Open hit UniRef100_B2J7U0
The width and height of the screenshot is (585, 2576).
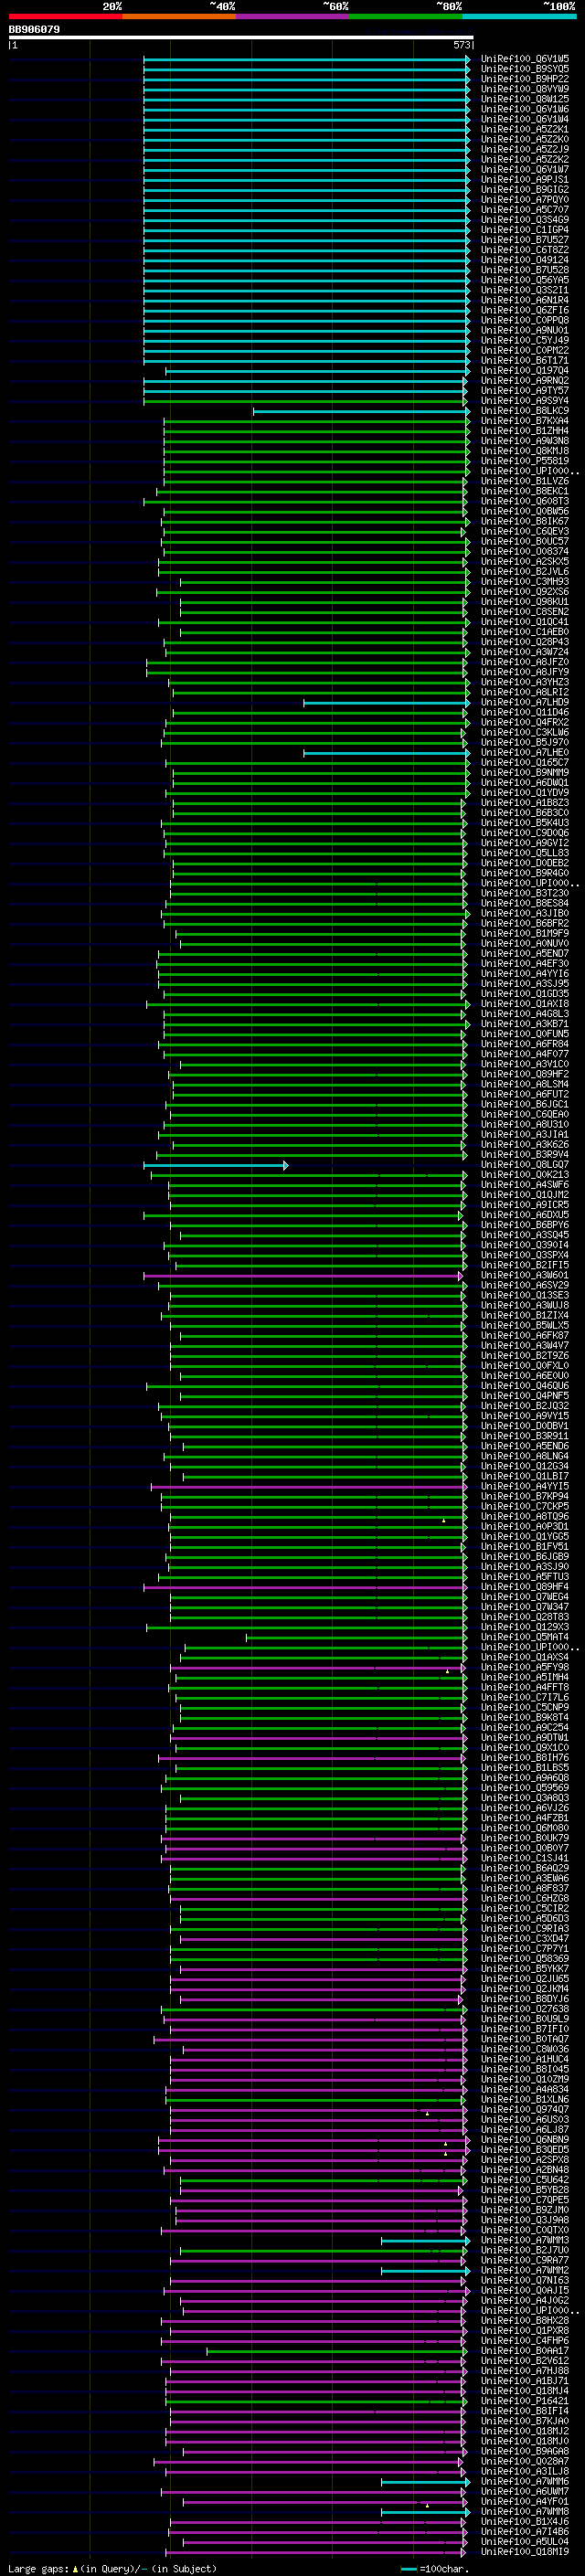pyautogui.click(x=525, y=2251)
